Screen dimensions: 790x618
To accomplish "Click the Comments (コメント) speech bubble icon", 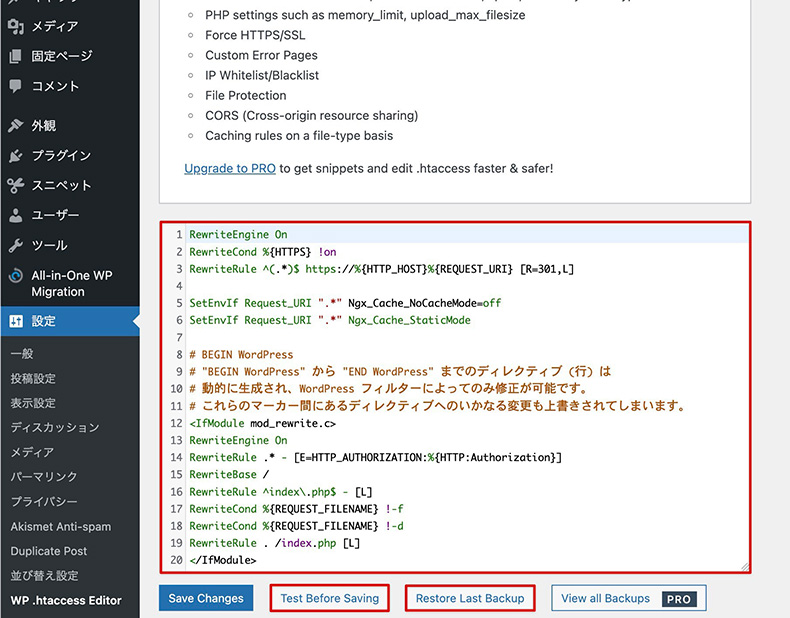I will click(15, 86).
